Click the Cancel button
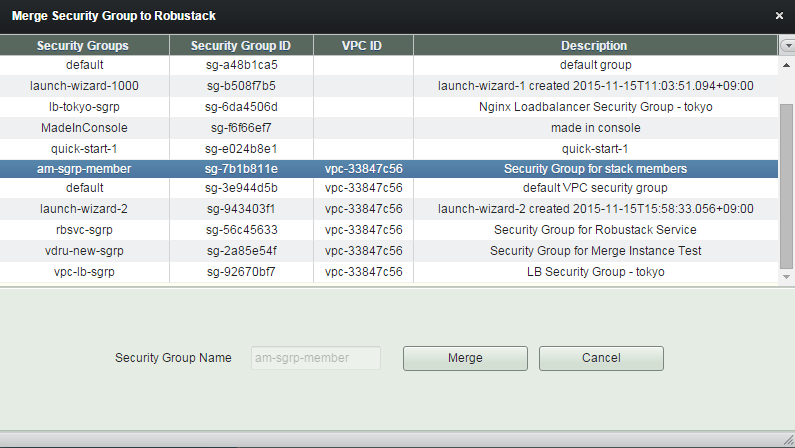795x448 pixels. tap(601, 358)
